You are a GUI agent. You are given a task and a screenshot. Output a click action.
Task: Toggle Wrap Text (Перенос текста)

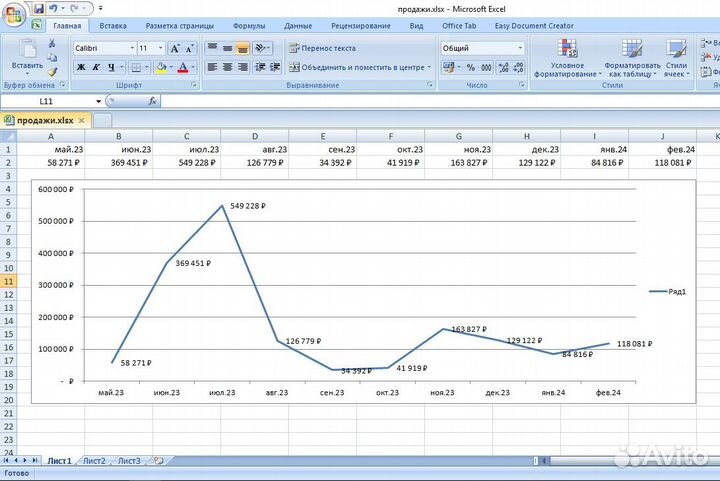[322, 48]
